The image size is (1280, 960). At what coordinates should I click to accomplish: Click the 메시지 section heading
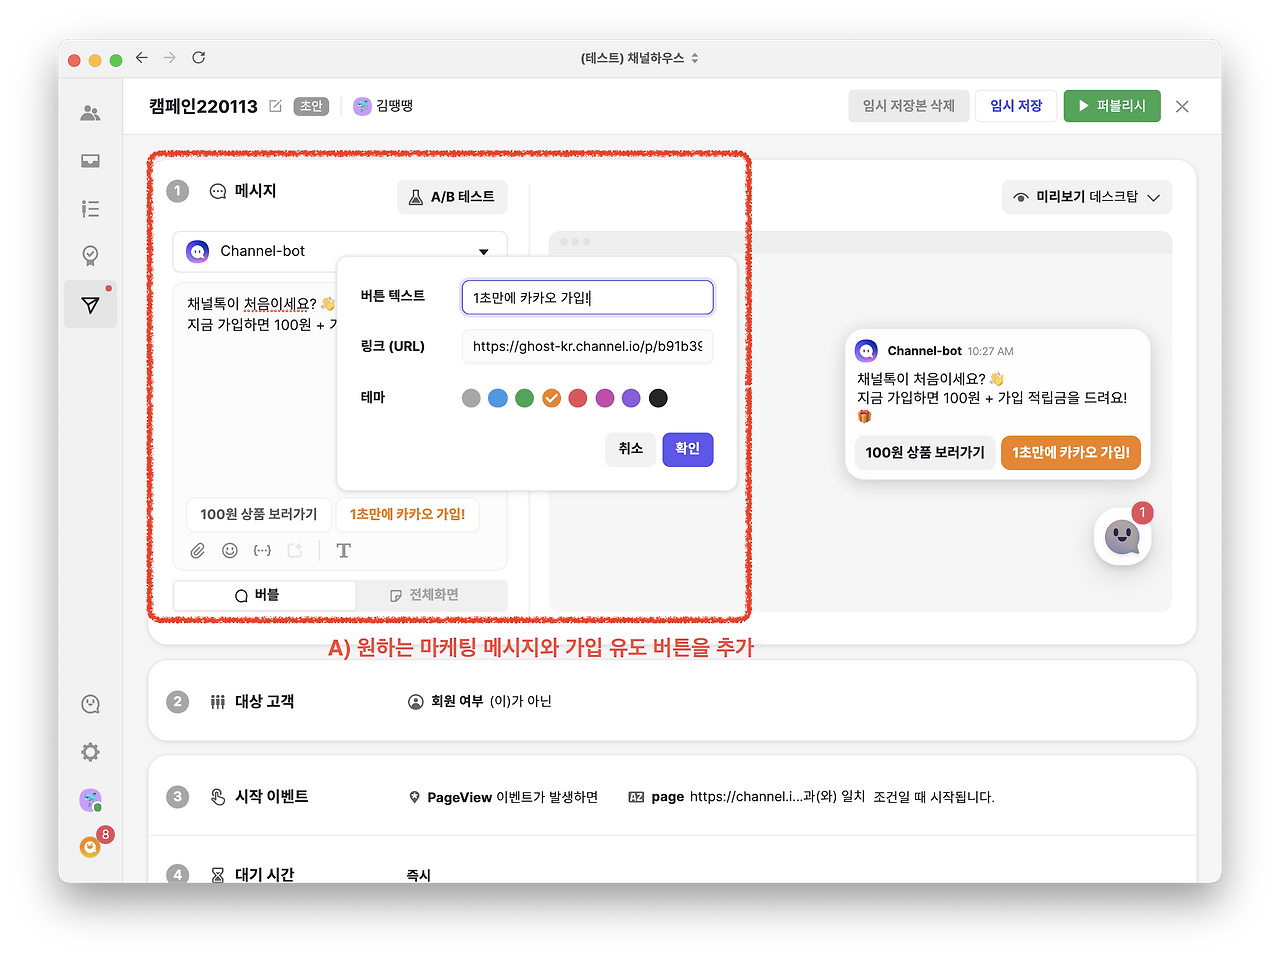[256, 191]
